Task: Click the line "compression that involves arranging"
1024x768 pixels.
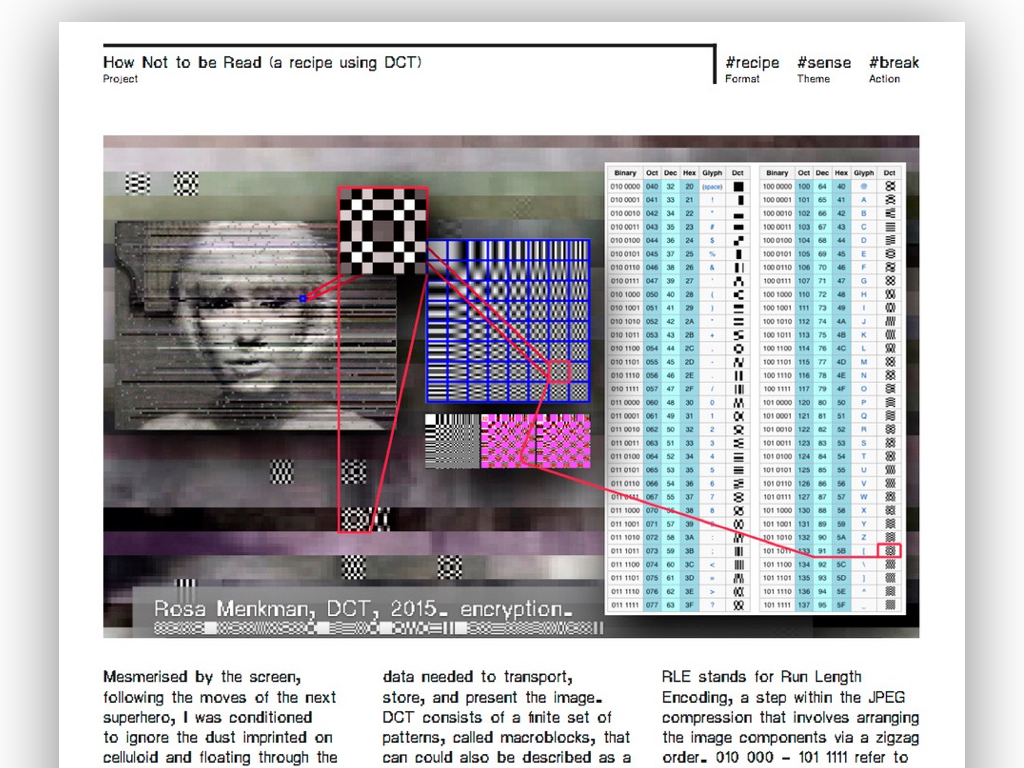Action: [x=790, y=718]
